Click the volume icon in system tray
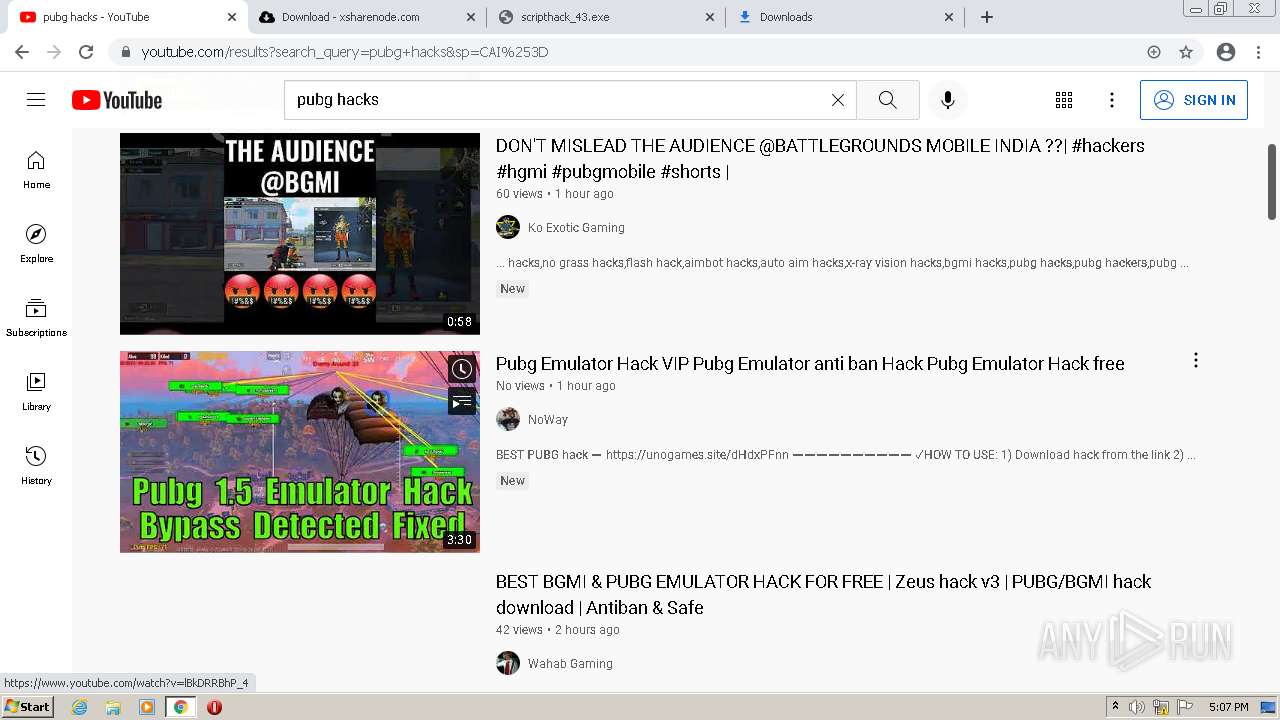Screen dimensions: 1280x720 coord(1137,707)
